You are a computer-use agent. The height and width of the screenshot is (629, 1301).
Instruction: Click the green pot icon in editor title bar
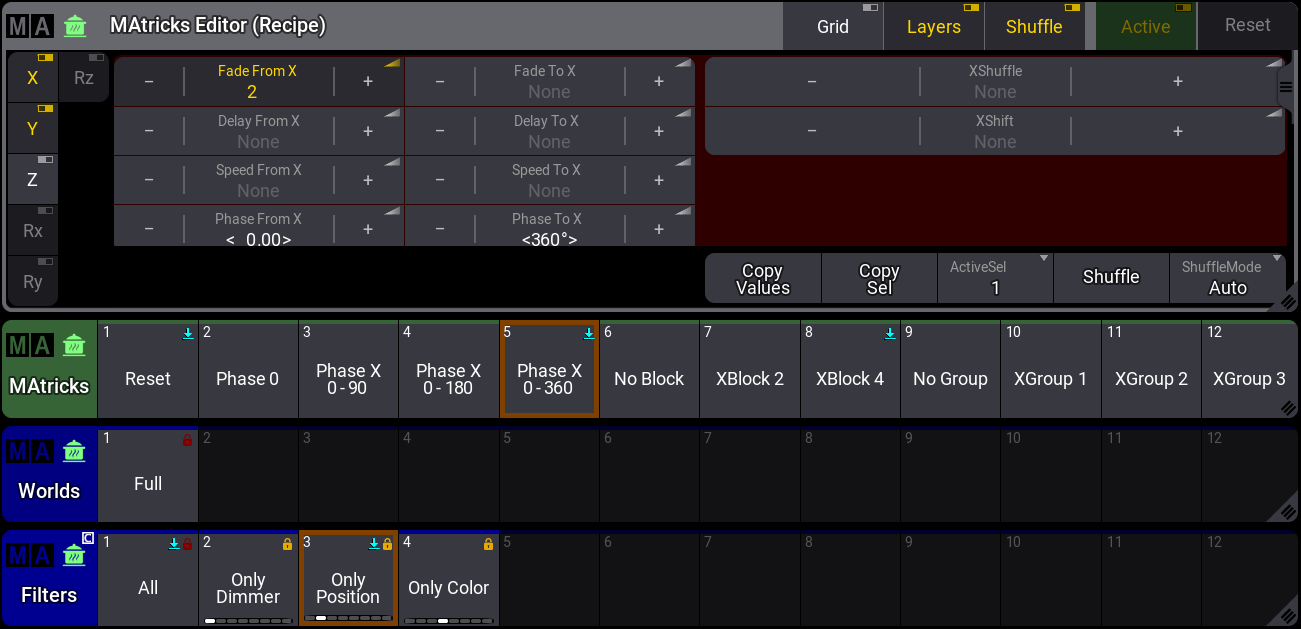[75, 26]
